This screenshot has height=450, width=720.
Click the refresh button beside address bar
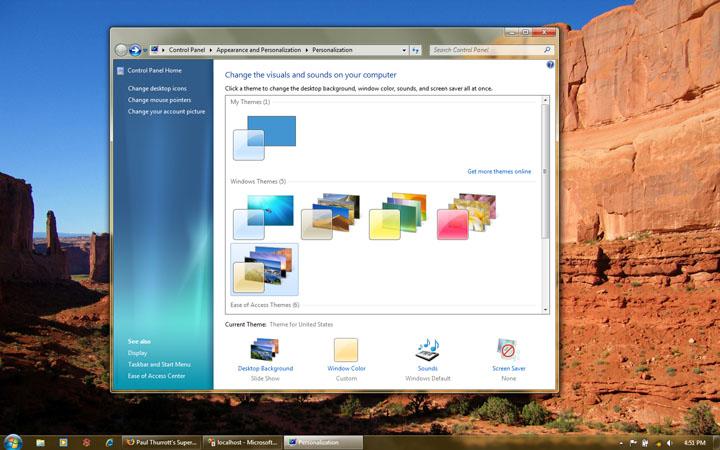click(416, 50)
